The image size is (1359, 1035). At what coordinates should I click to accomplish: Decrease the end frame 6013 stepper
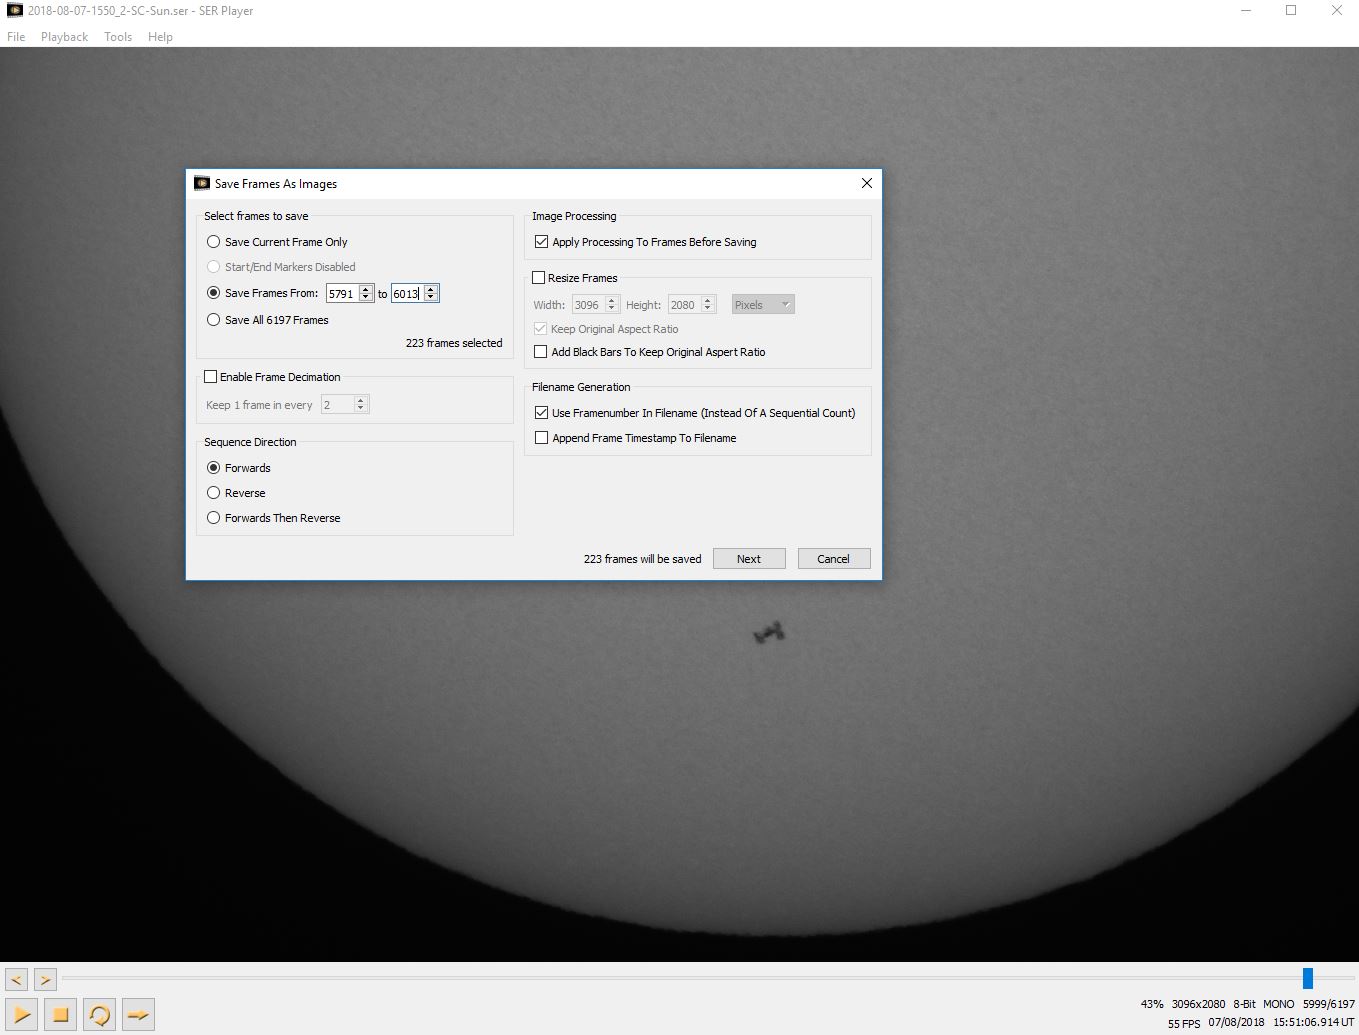(x=431, y=297)
